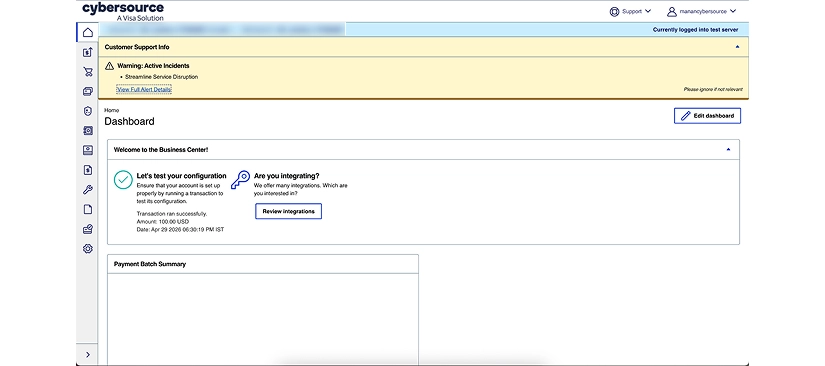Screen dimensions: 825x366
Task: Click the Cybersource logo
Action: tap(123, 12)
